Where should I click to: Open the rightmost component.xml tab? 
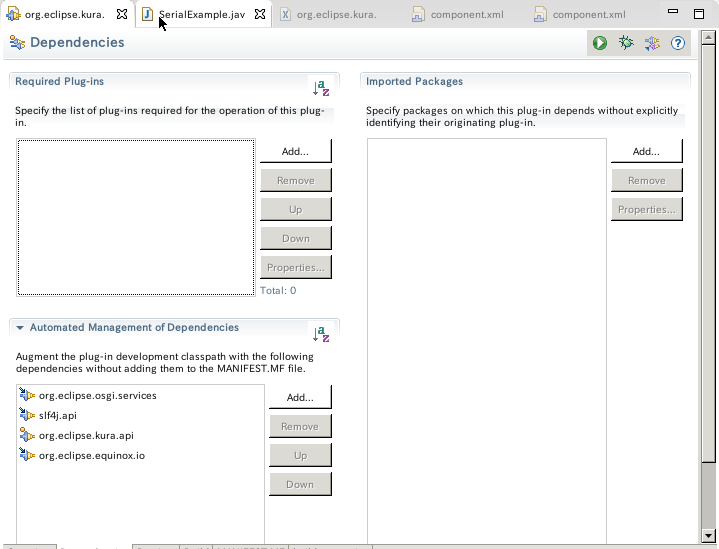pyautogui.click(x=580, y=15)
